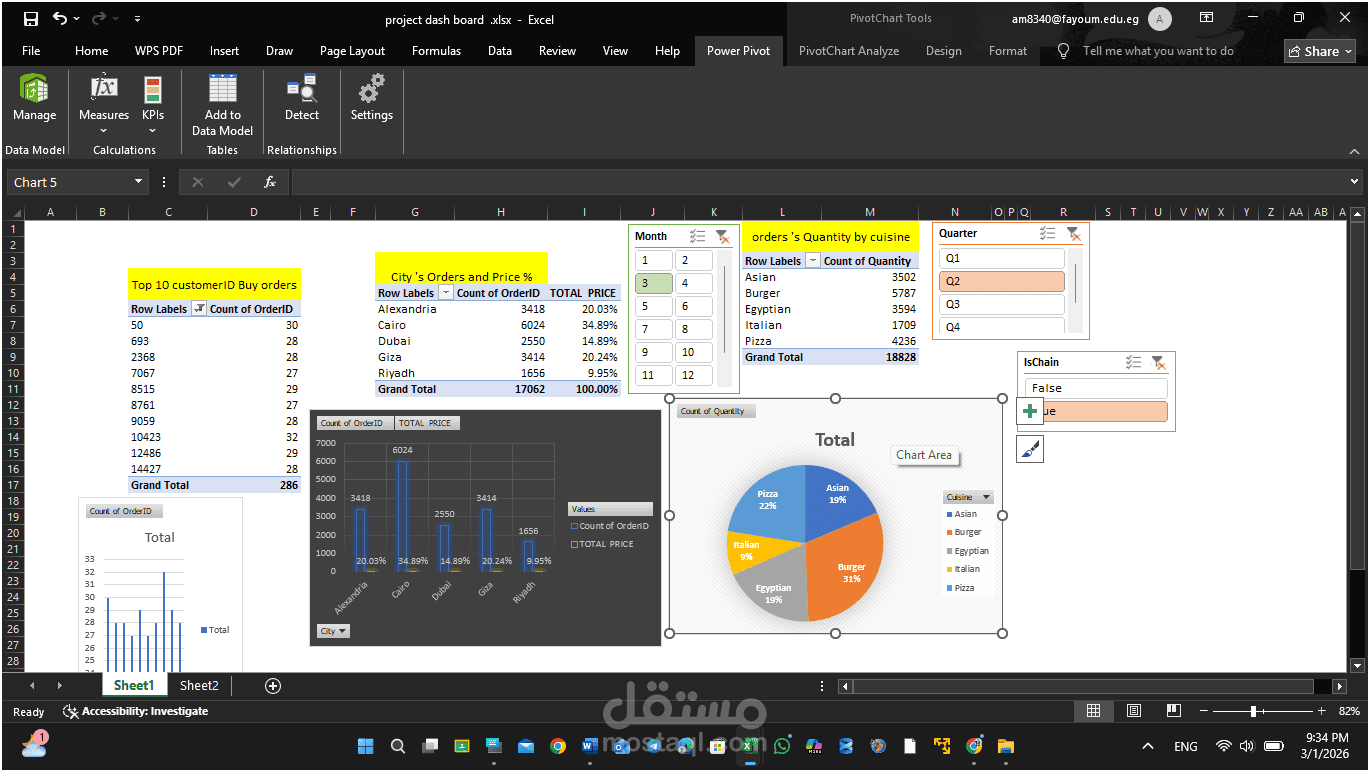Toggle multi-select in IsChain slicer

[x=1133, y=362]
